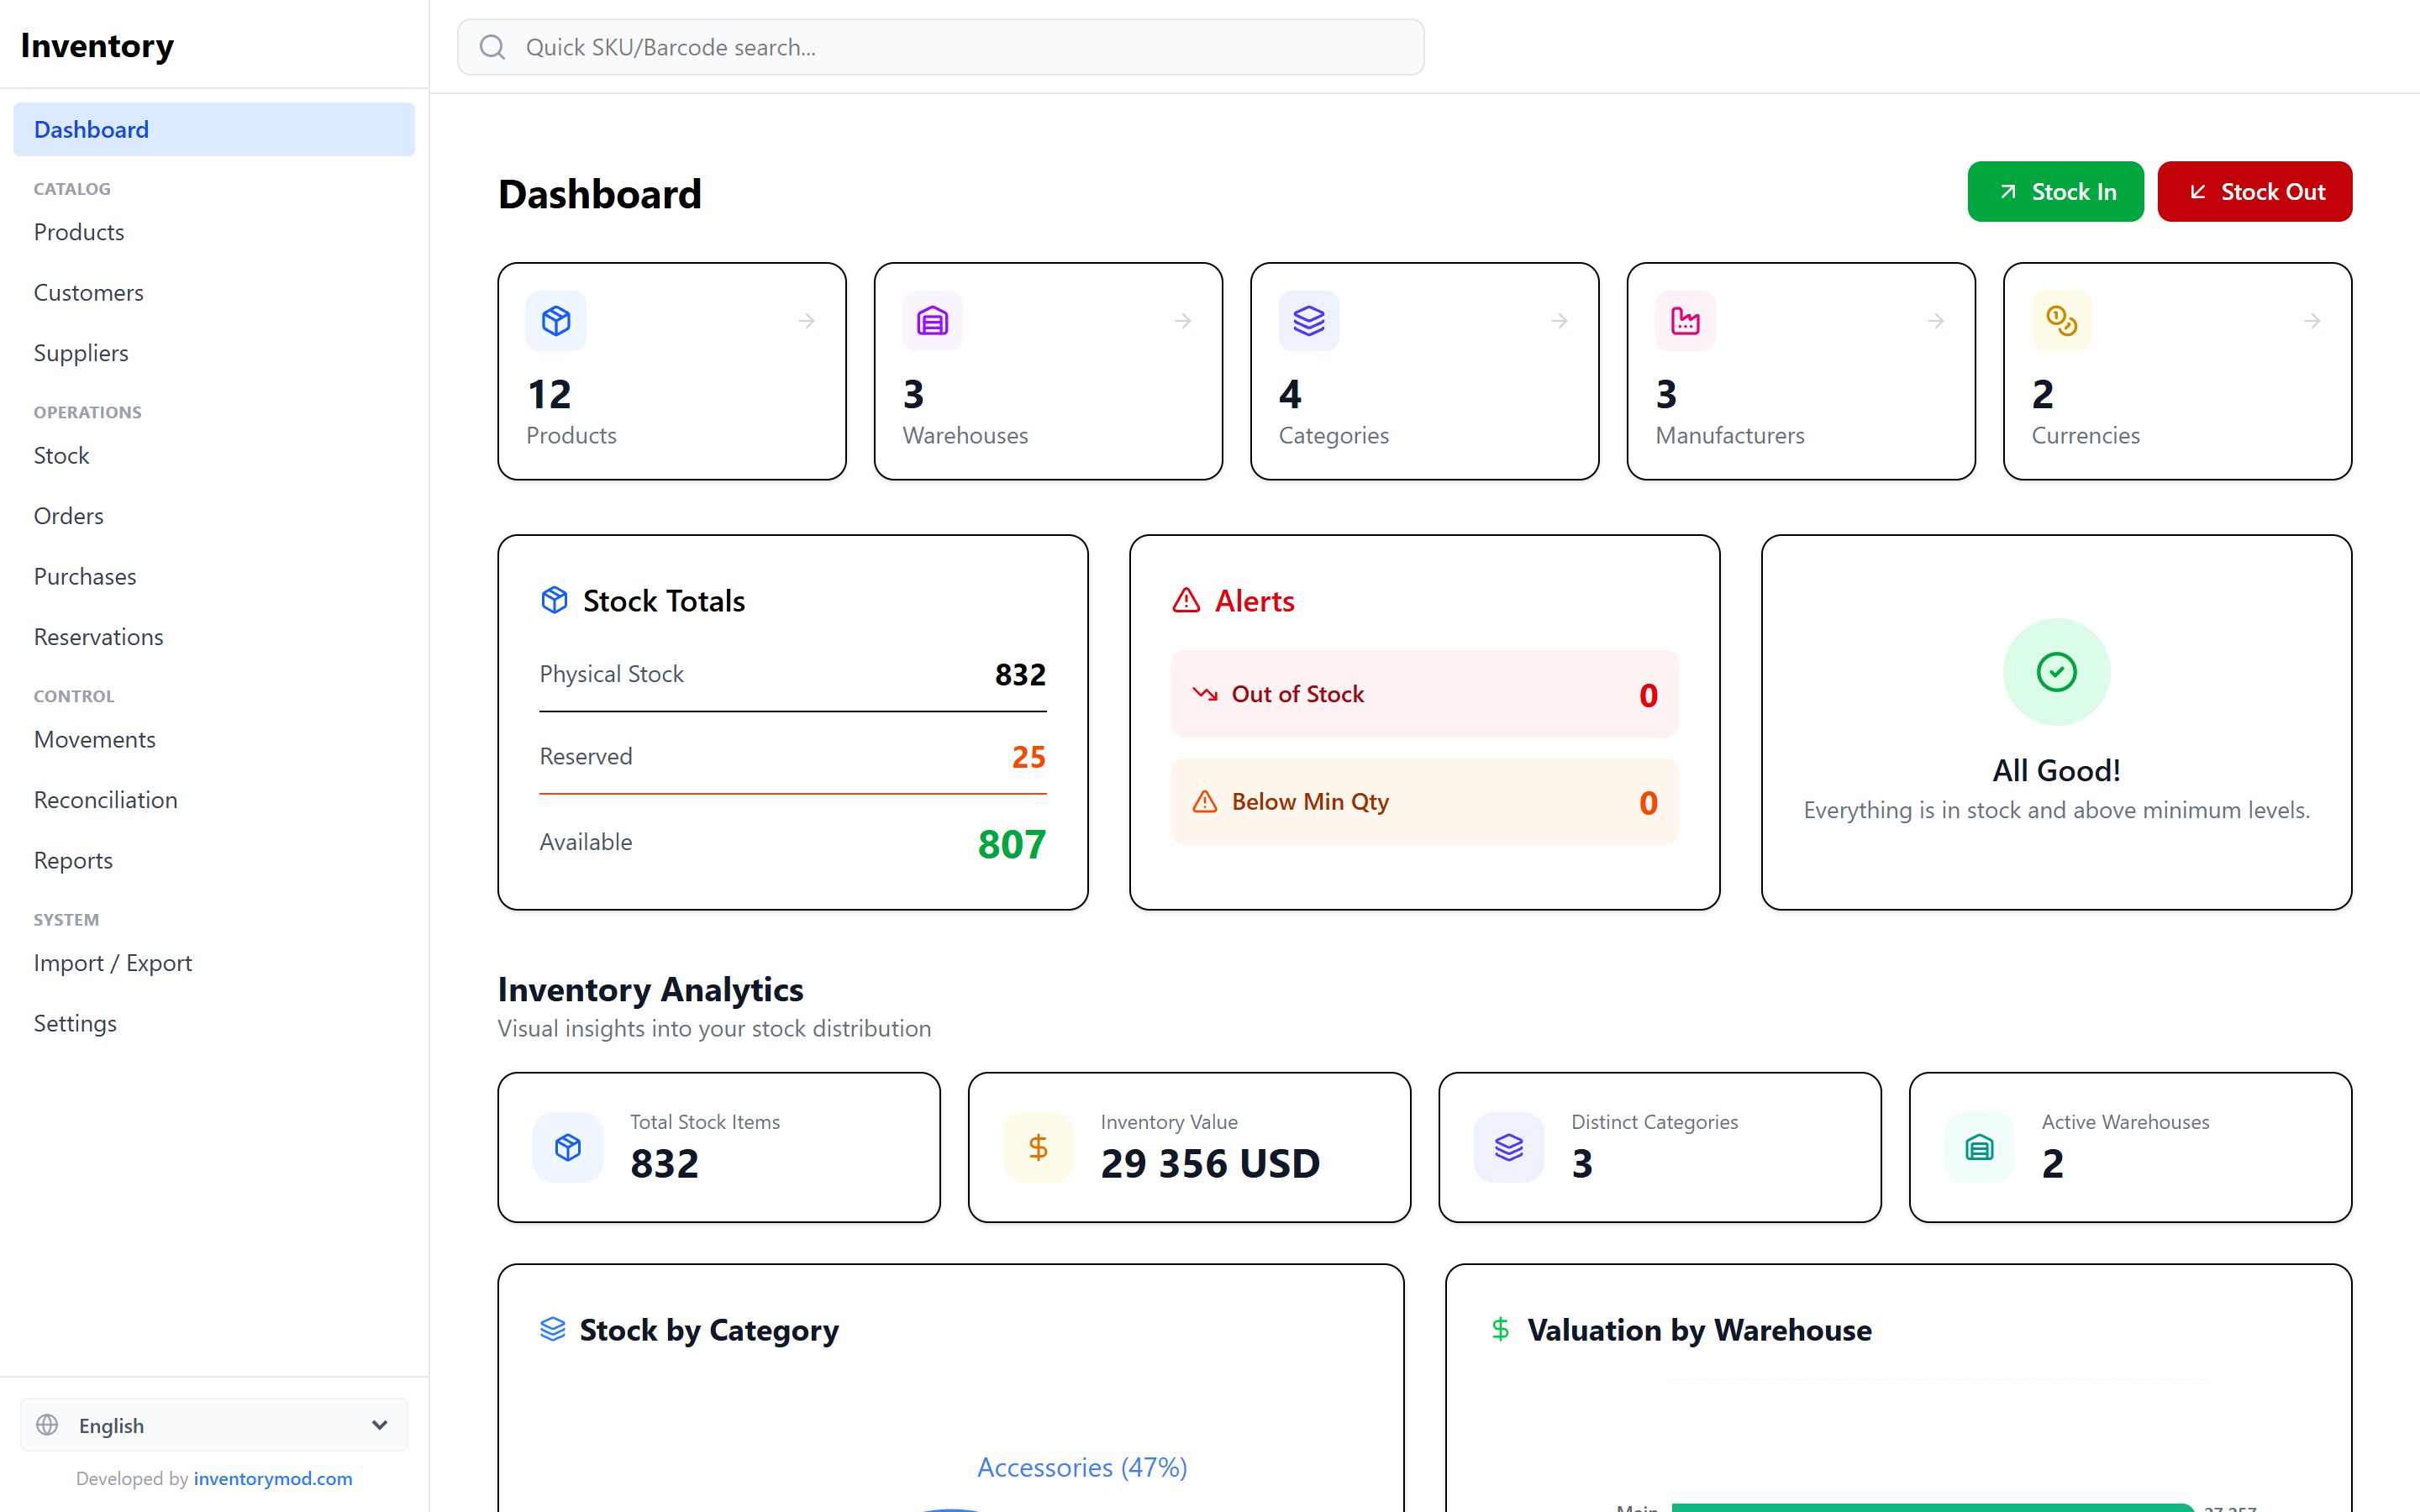Click the Inventory Value dollar icon

tap(1038, 1147)
